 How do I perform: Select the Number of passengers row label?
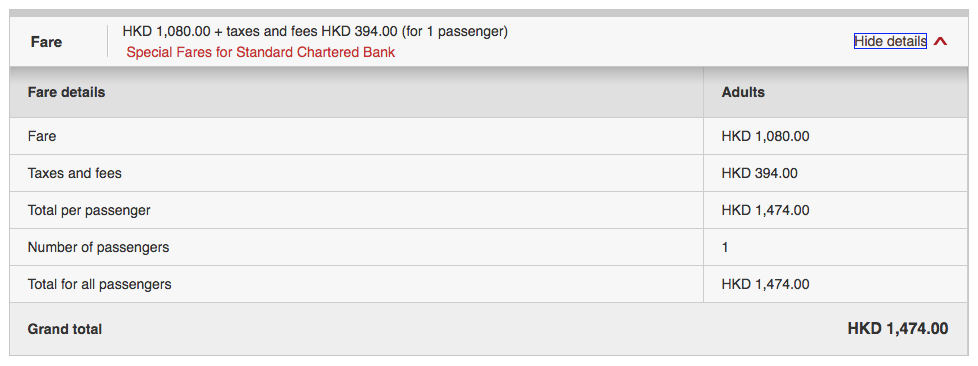coord(98,248)
